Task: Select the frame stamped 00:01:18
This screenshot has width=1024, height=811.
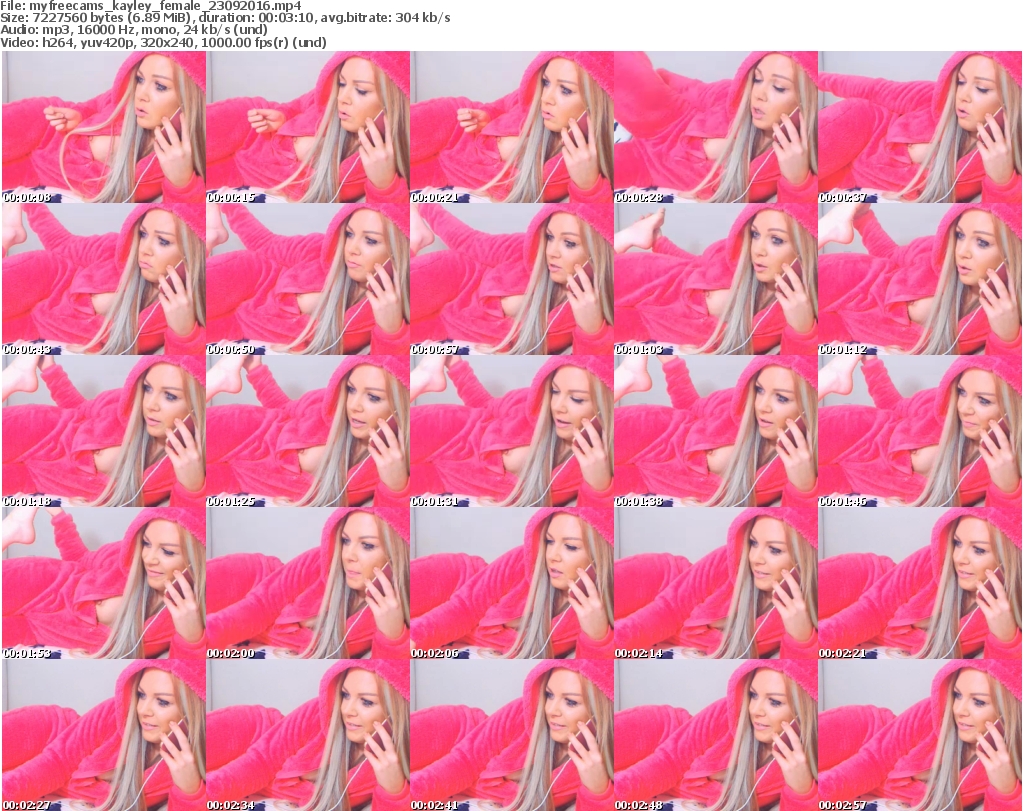Action: (104, 431)
